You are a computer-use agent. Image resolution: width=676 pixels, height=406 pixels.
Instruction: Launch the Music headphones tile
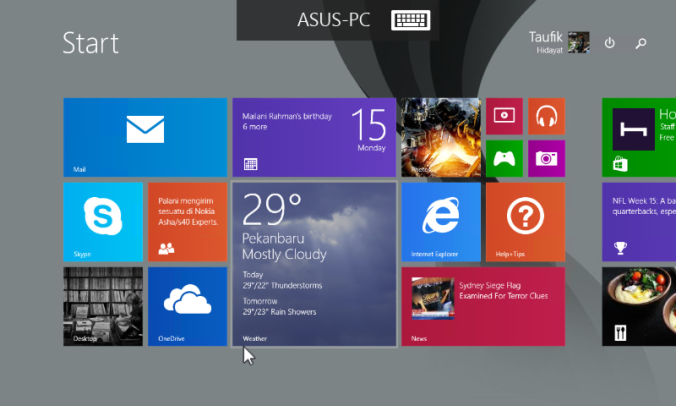[x=547, y=116]
